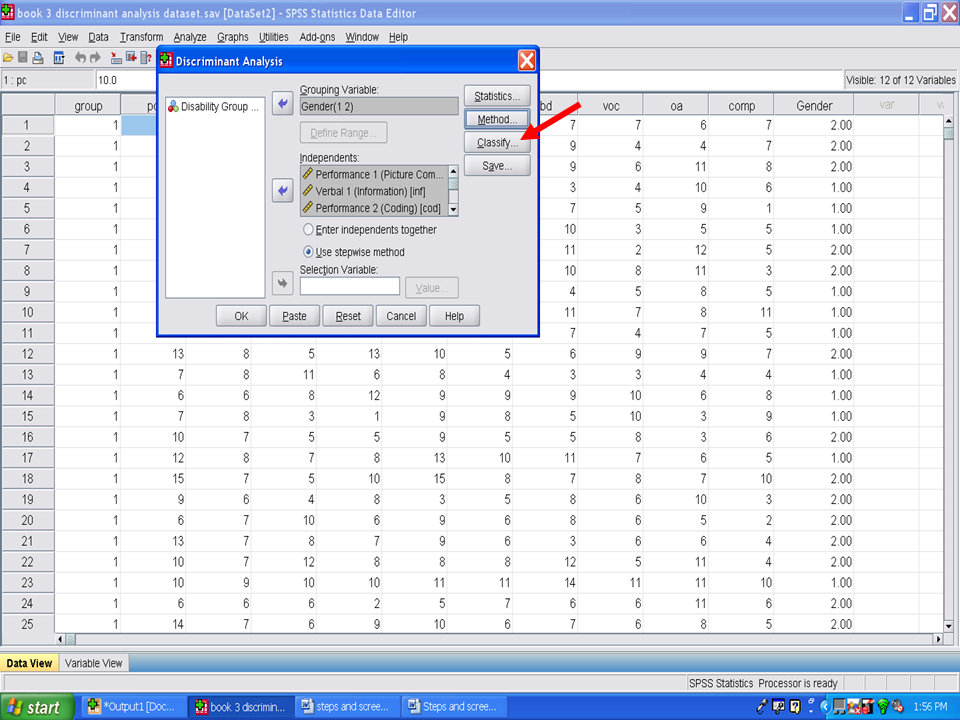Image resolution: width=960 pixels, height=720 pixels.
Task: Select 'Enter independents together' option
Action: (308, 229)
